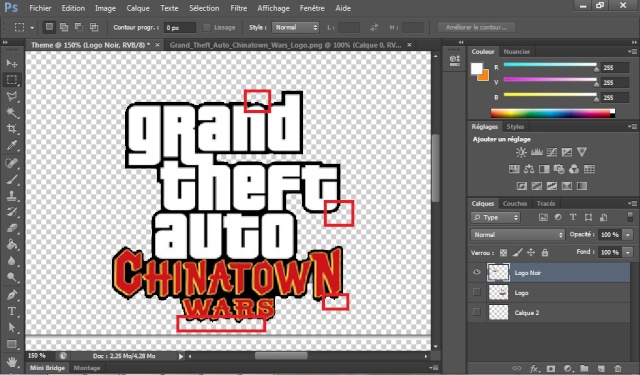640x375 pixels.
Task: Open the status bar Doc info arrow
Action: [181, 356]
